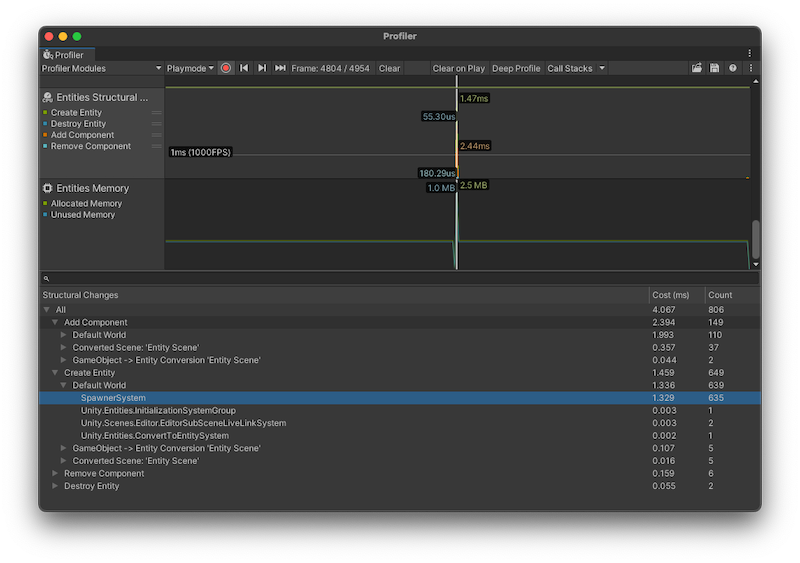Toggle Clear on Play

[458, 68]
